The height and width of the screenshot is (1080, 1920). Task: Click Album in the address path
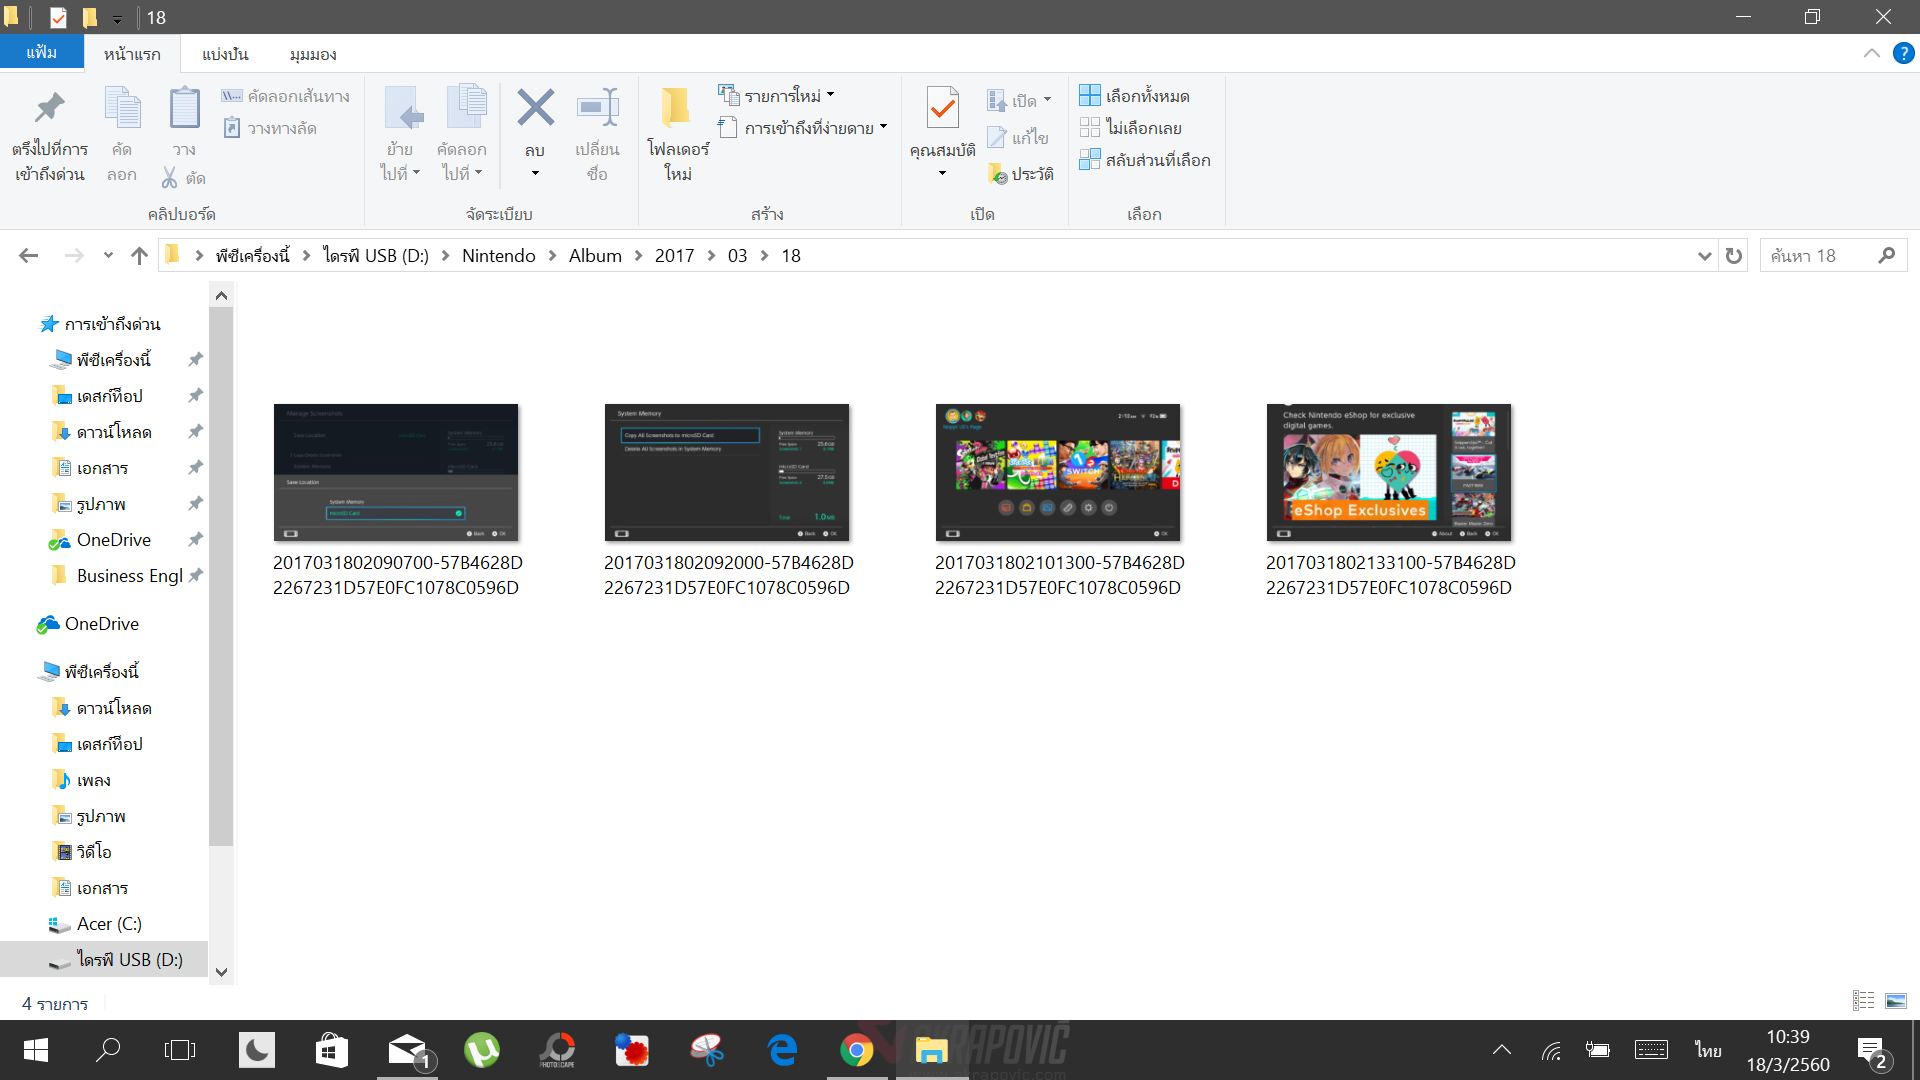pyautogui.click(x=595, y=256)
